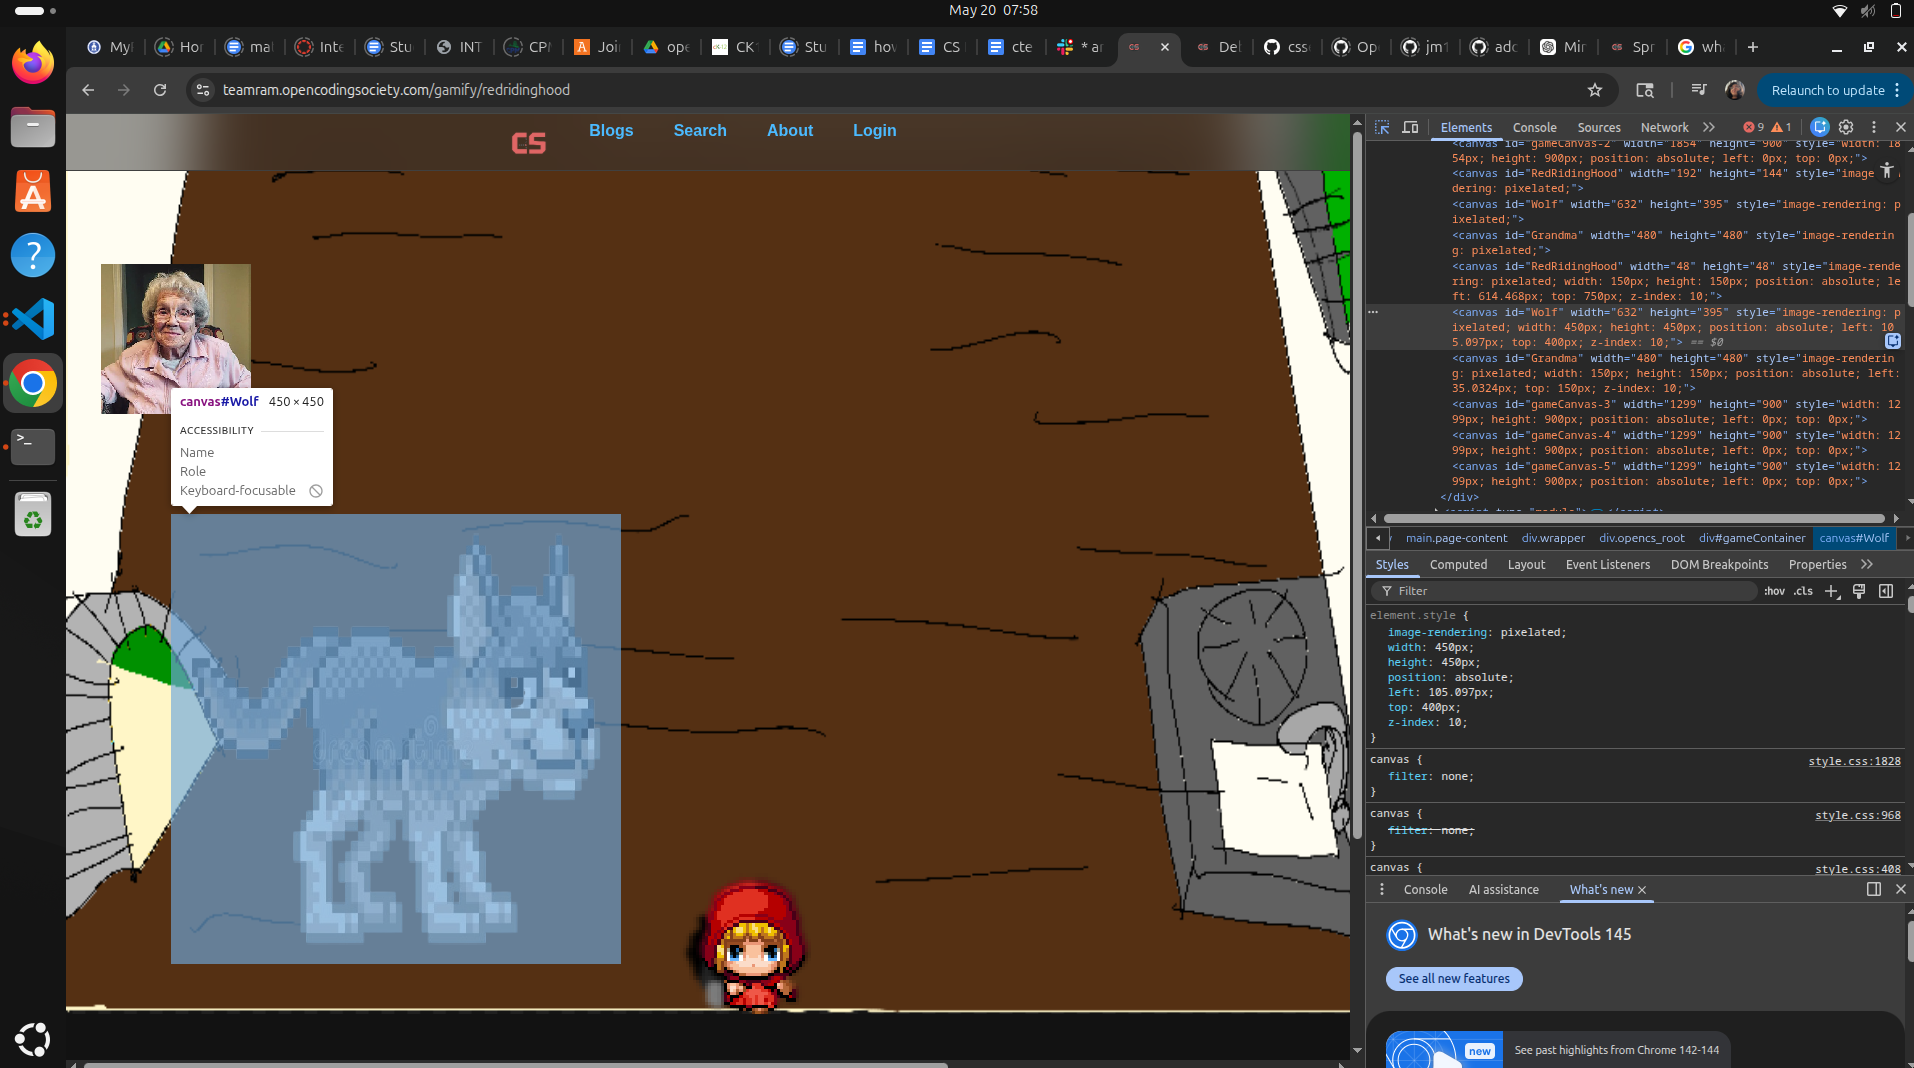Expand more DevTools panels chevron next to Network
The width and height of the screenshot is (1914, 1068).
1709,127
